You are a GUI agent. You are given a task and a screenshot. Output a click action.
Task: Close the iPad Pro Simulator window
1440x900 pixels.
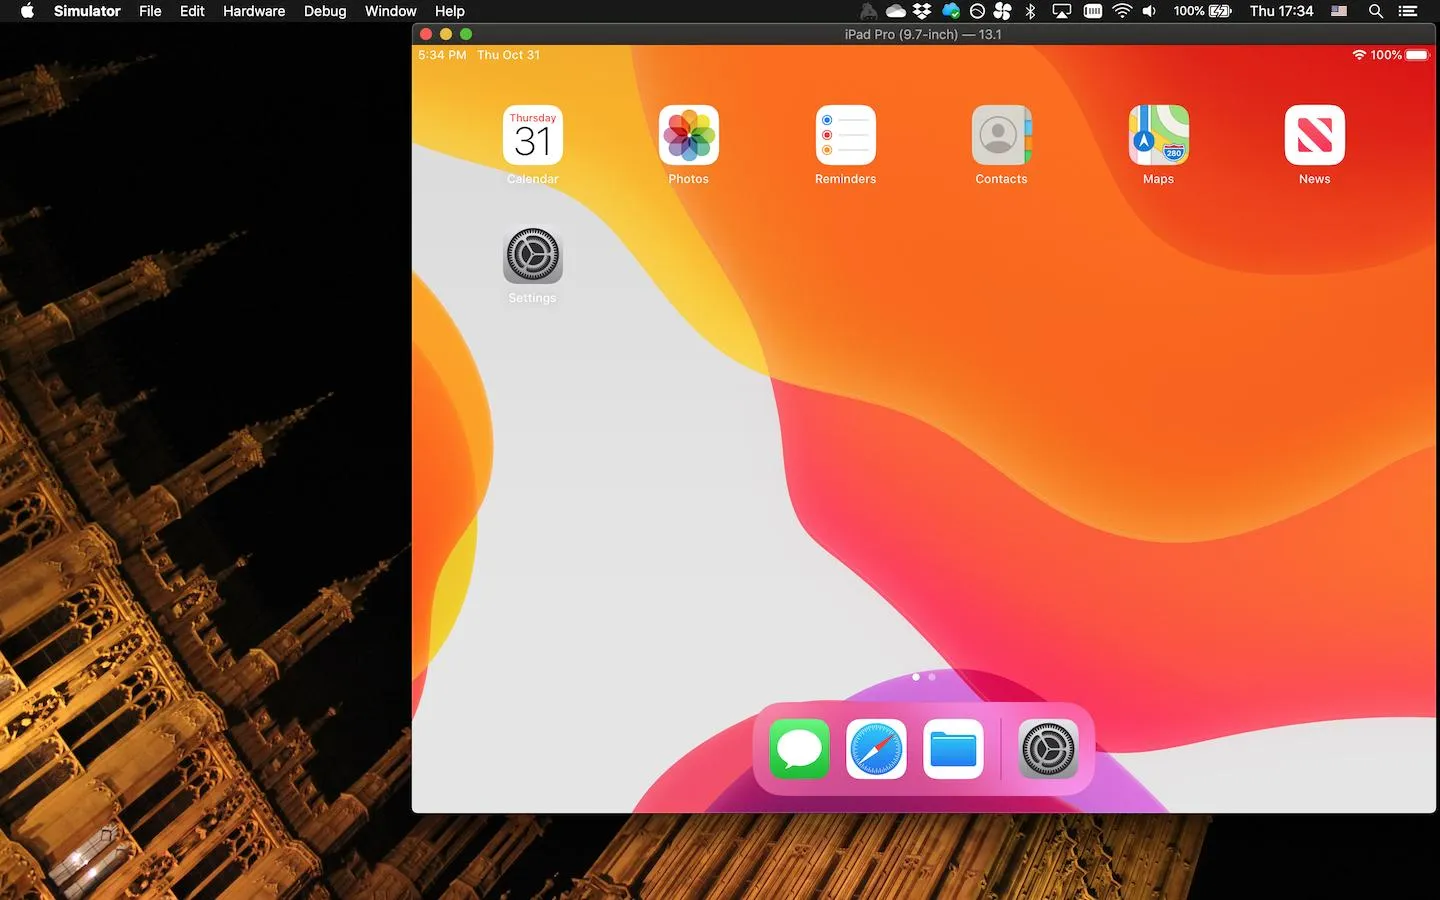(x=426, y=34)
